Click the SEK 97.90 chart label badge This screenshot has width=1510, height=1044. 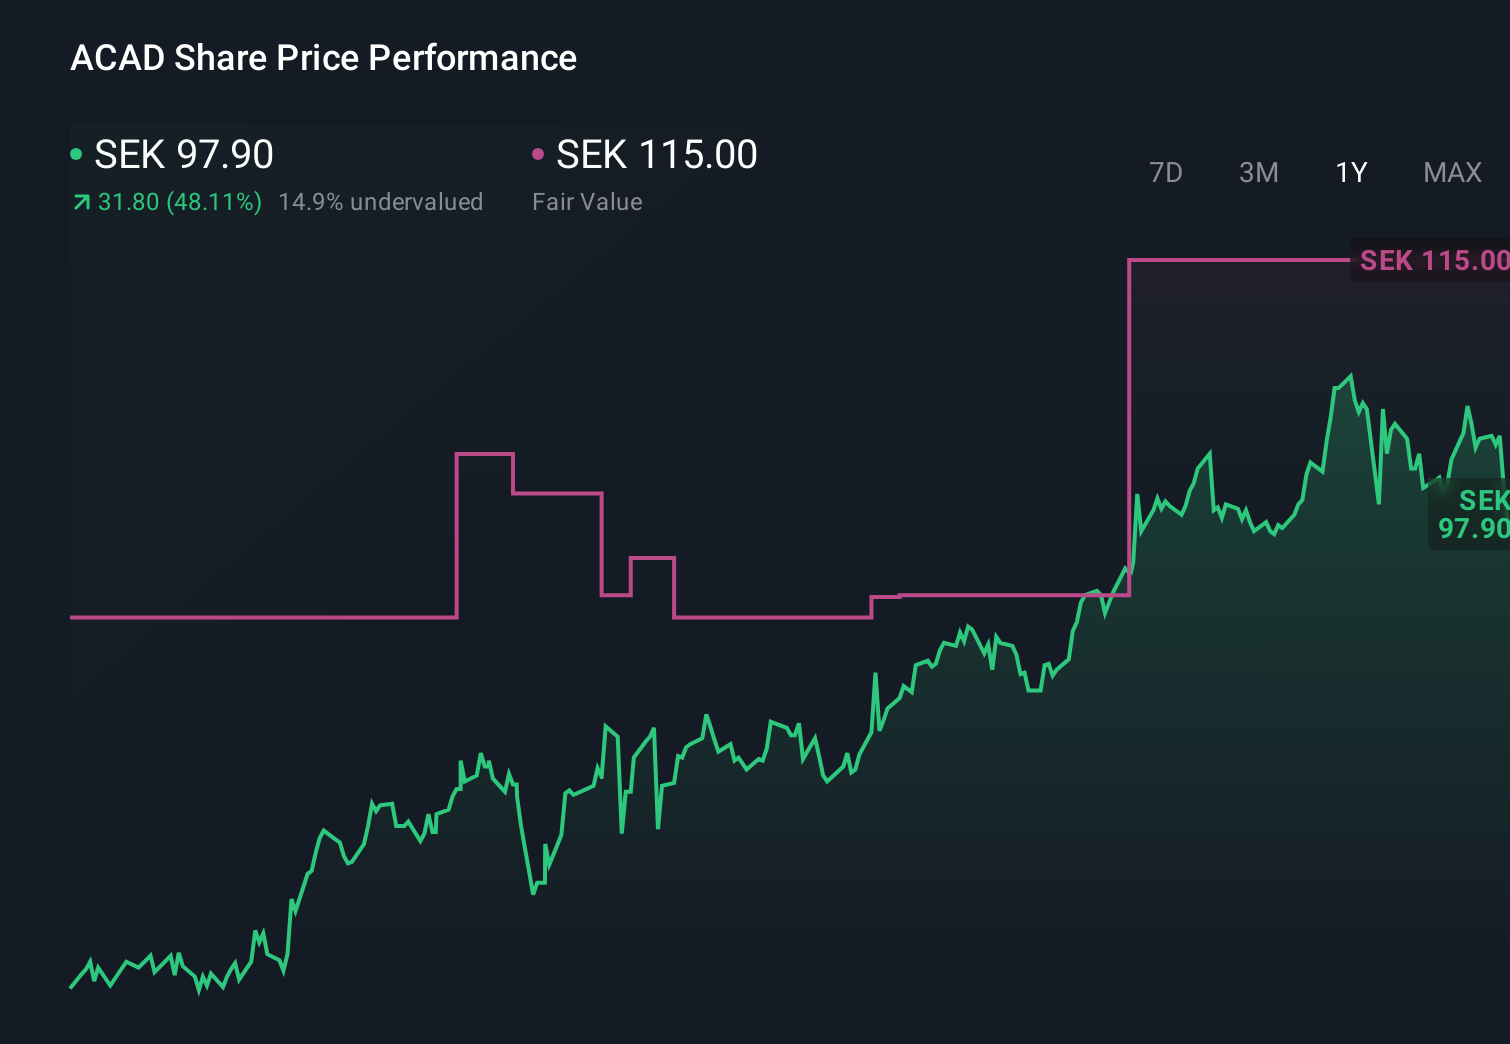click(1470, 514)
